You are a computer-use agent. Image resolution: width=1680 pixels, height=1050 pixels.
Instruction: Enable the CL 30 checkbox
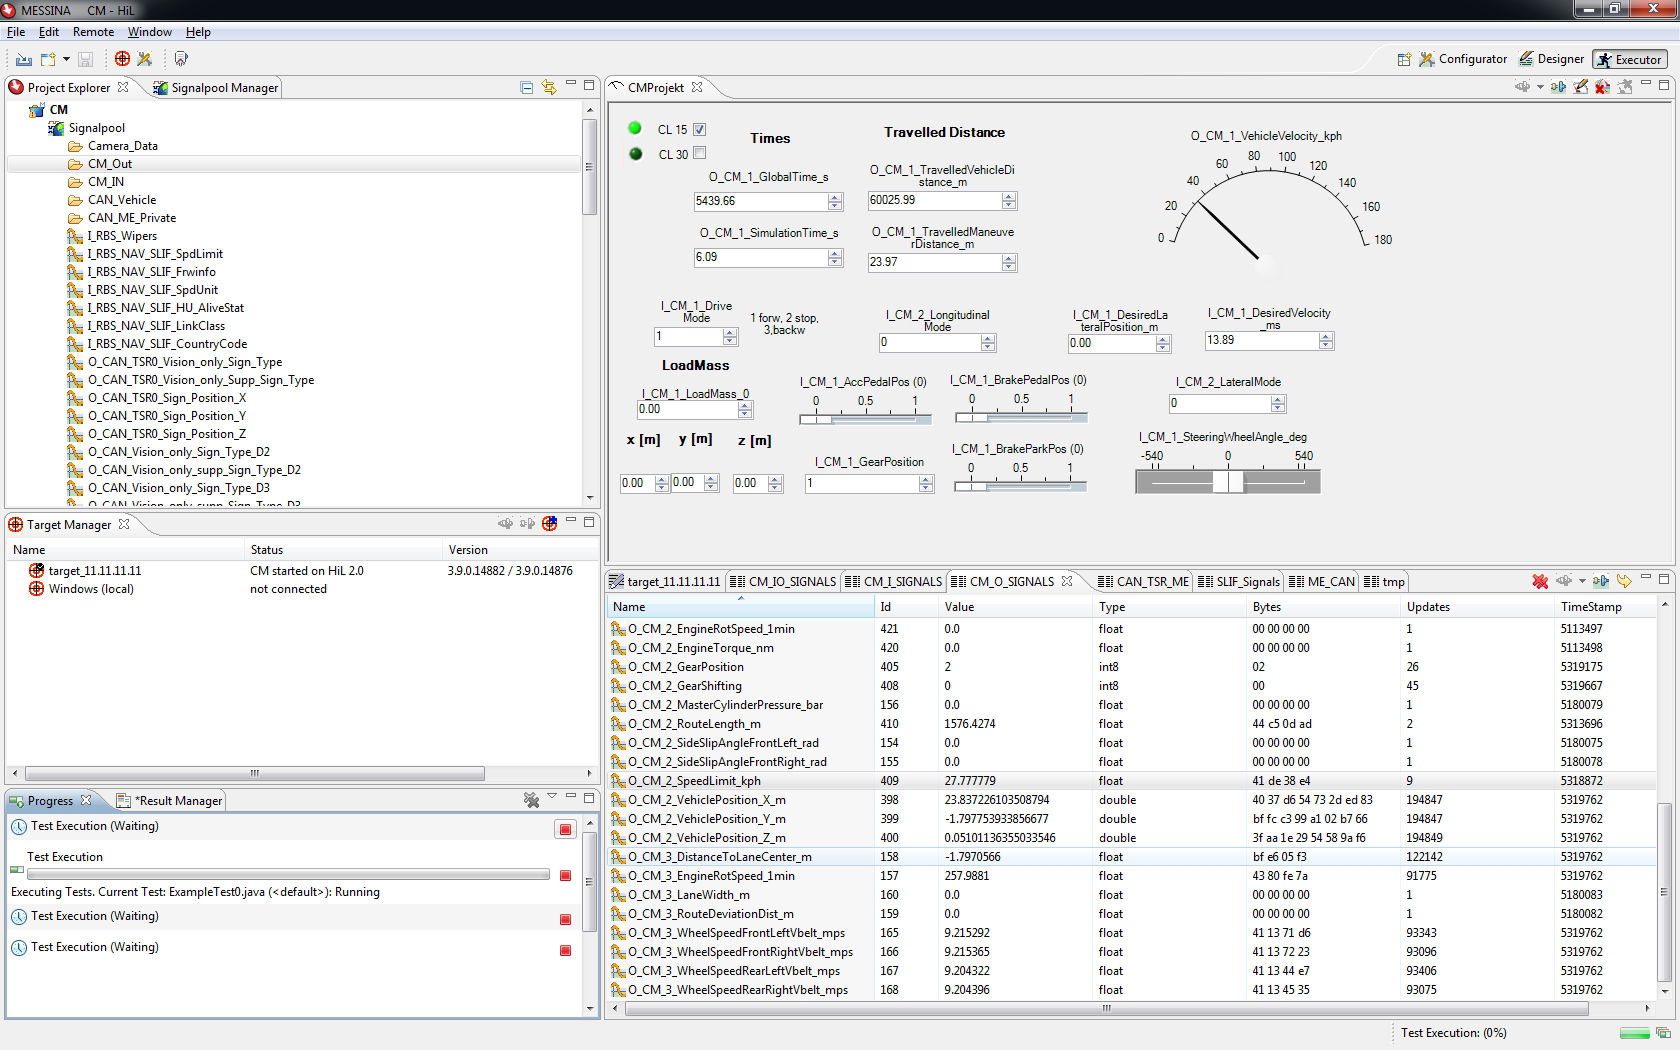700,153
